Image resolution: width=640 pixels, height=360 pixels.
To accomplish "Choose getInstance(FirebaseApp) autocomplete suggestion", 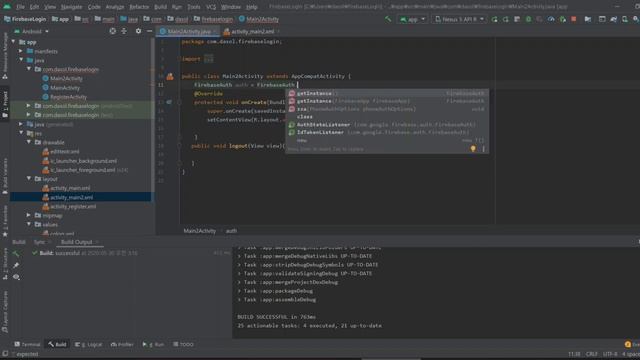I will (x=387, y=101).
